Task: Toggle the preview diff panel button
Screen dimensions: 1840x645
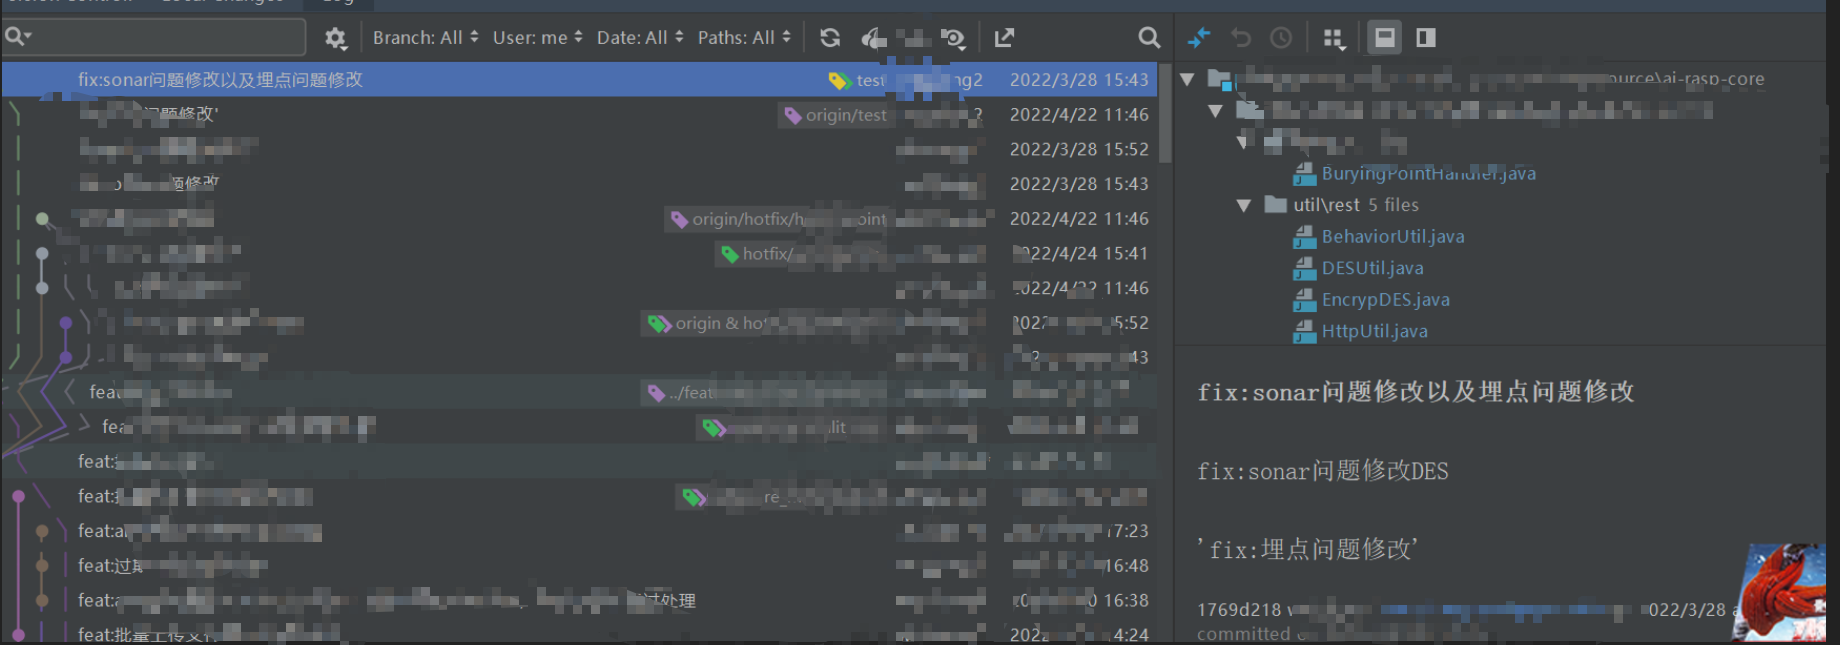Action: [x=1385, y=38]
